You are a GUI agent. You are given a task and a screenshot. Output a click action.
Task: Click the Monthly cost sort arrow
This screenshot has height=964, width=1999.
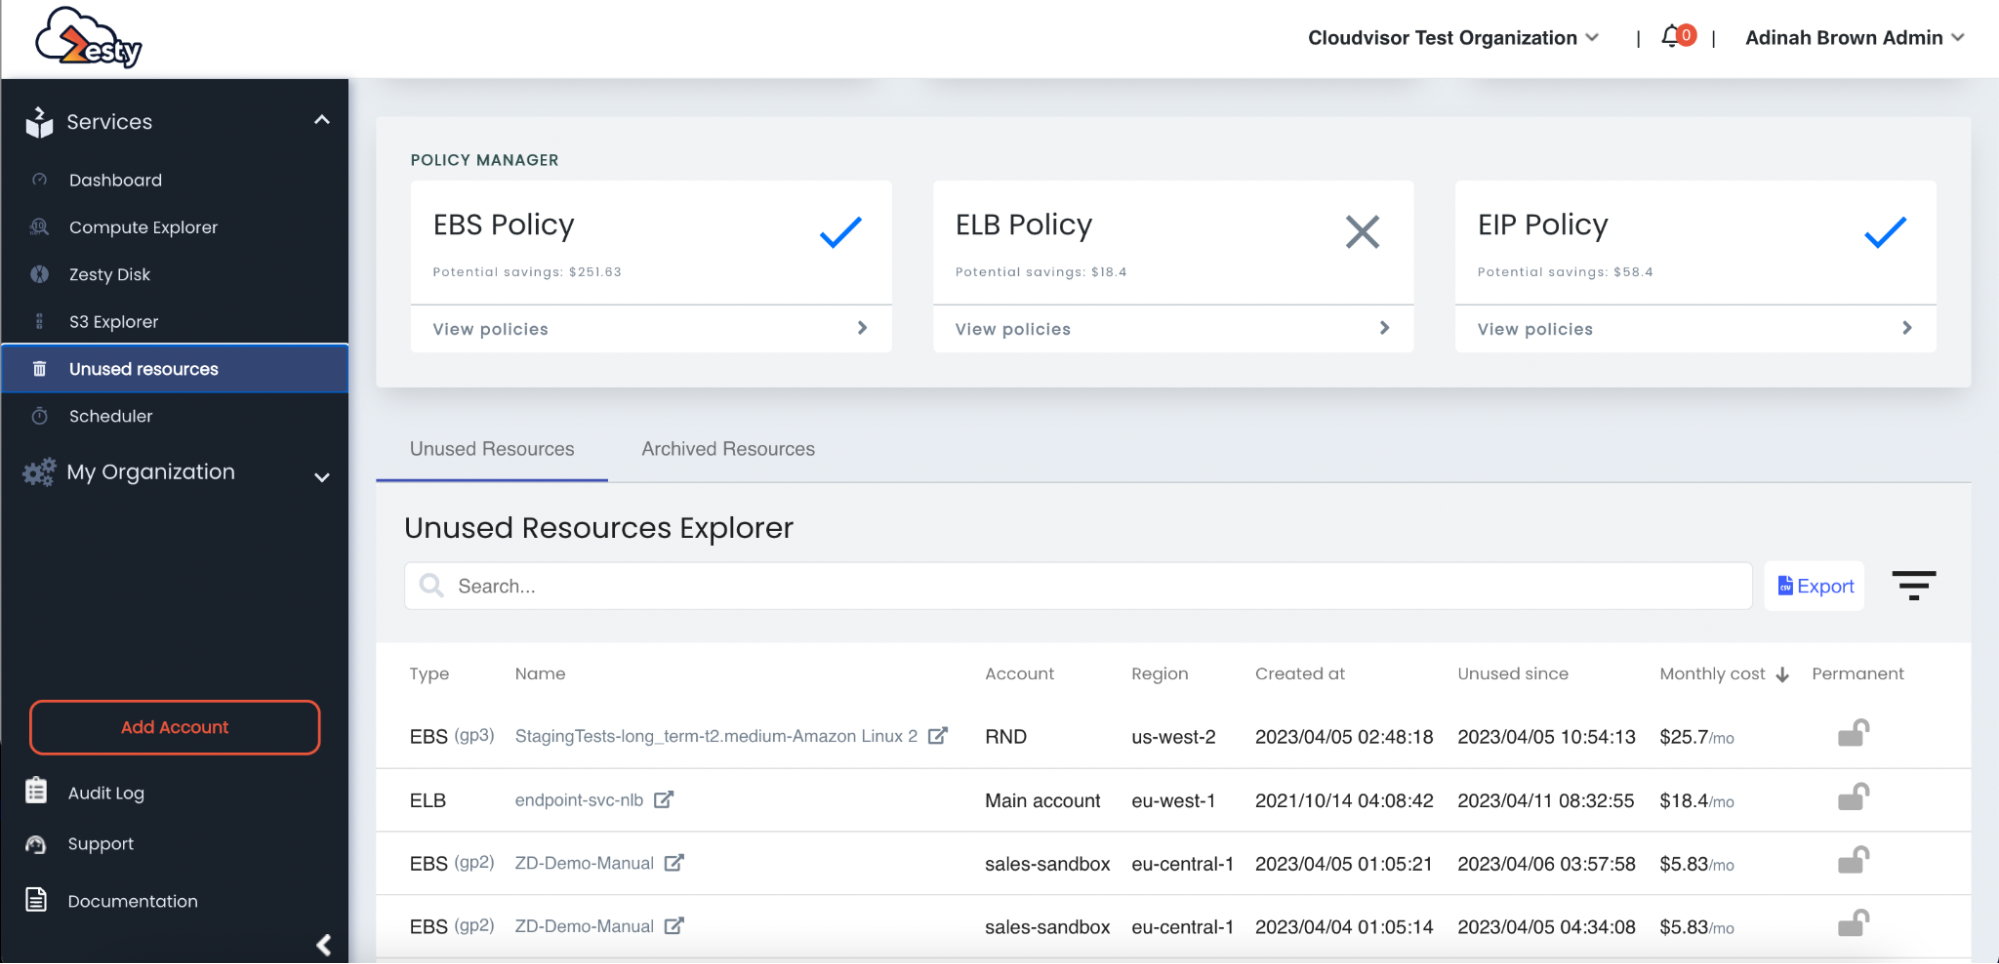click(x=1782, y=675)
